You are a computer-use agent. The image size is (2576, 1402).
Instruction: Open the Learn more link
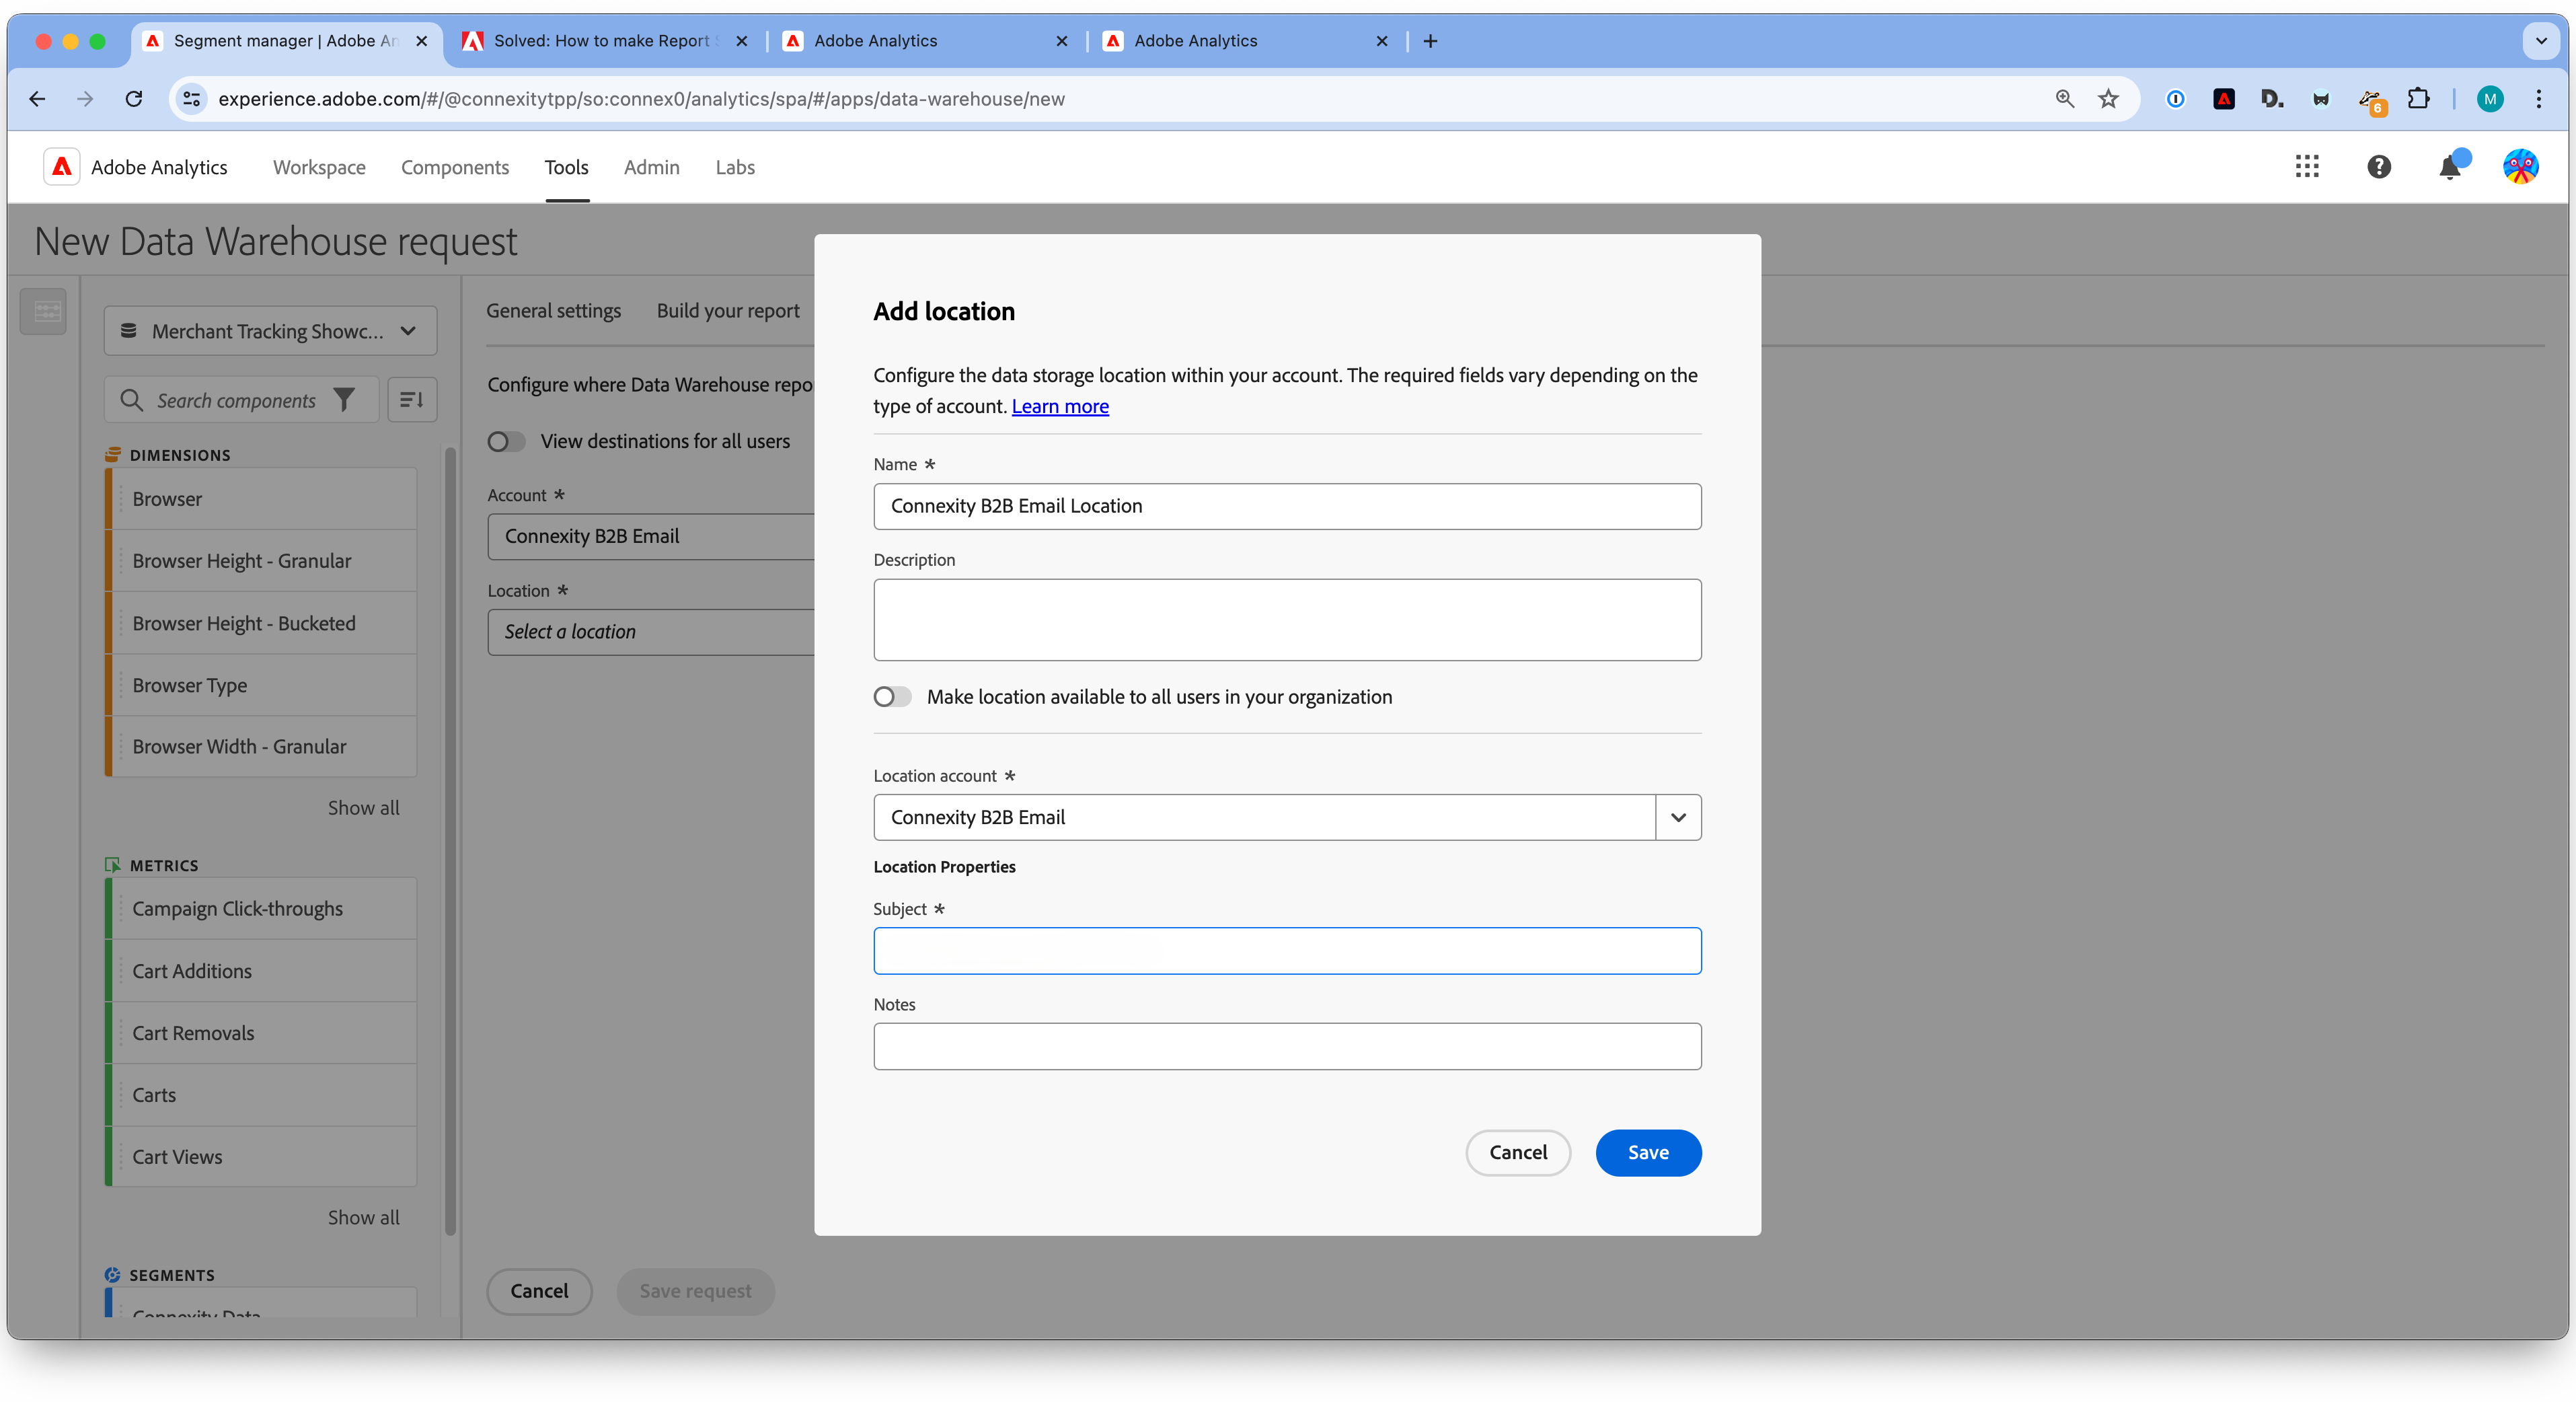pyautogui.click(x=1060, y=406)
